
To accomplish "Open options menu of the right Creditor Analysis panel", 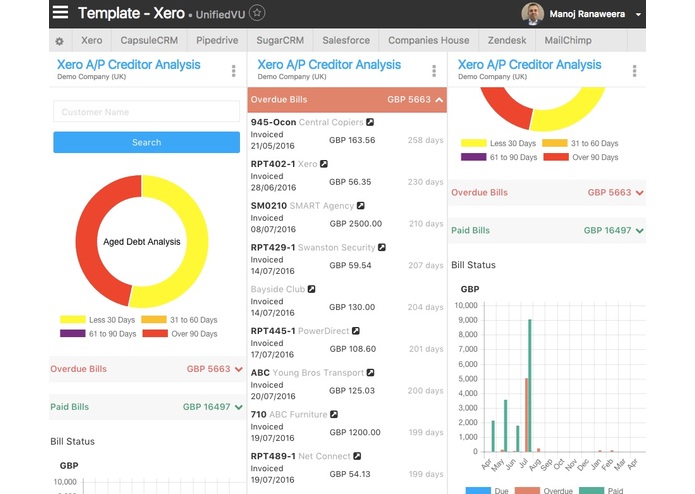I will click(x=634, y=71).
